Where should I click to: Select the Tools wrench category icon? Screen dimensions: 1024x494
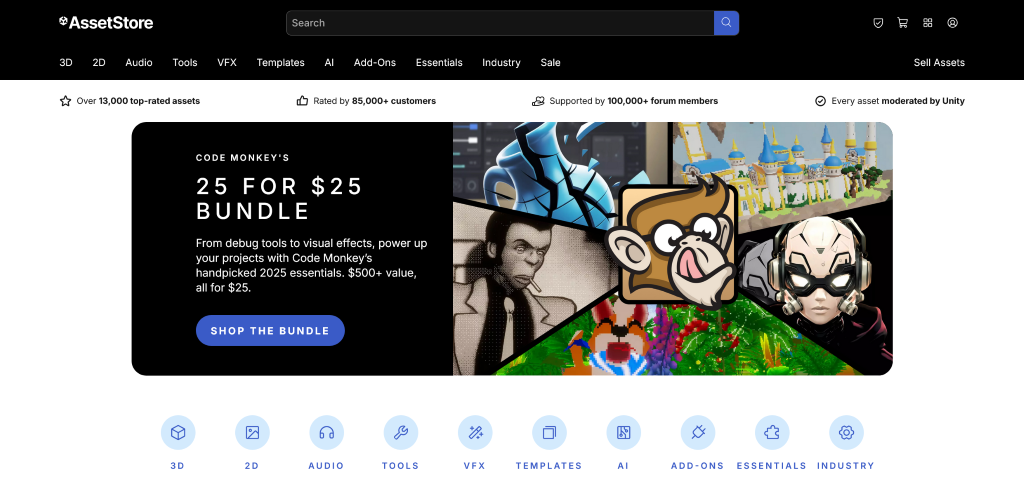[x=401, y=433]
